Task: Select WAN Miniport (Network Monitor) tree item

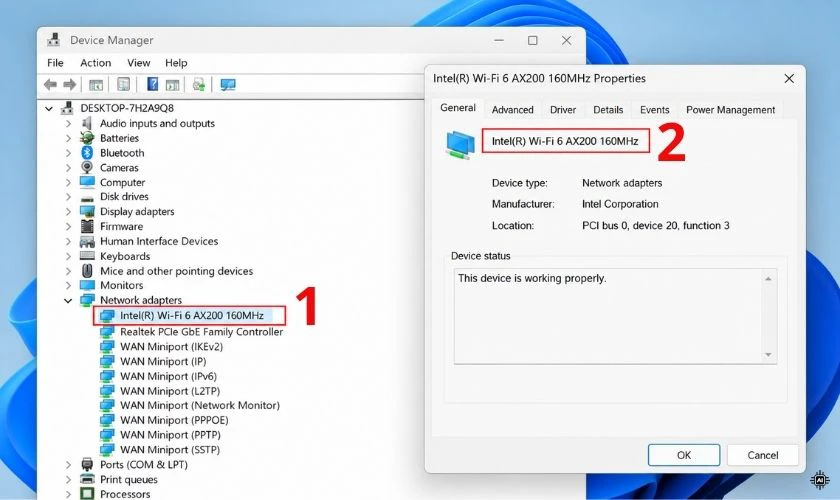Action: pos(199,405)
